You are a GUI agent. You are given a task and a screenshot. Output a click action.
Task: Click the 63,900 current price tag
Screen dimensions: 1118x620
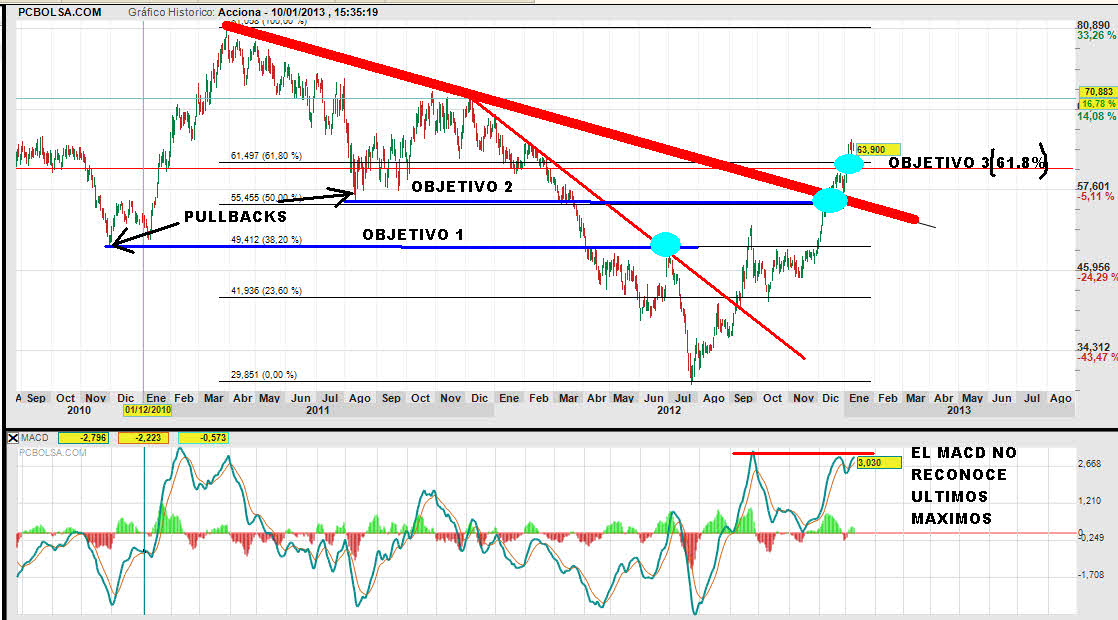(x=877, y=148)
